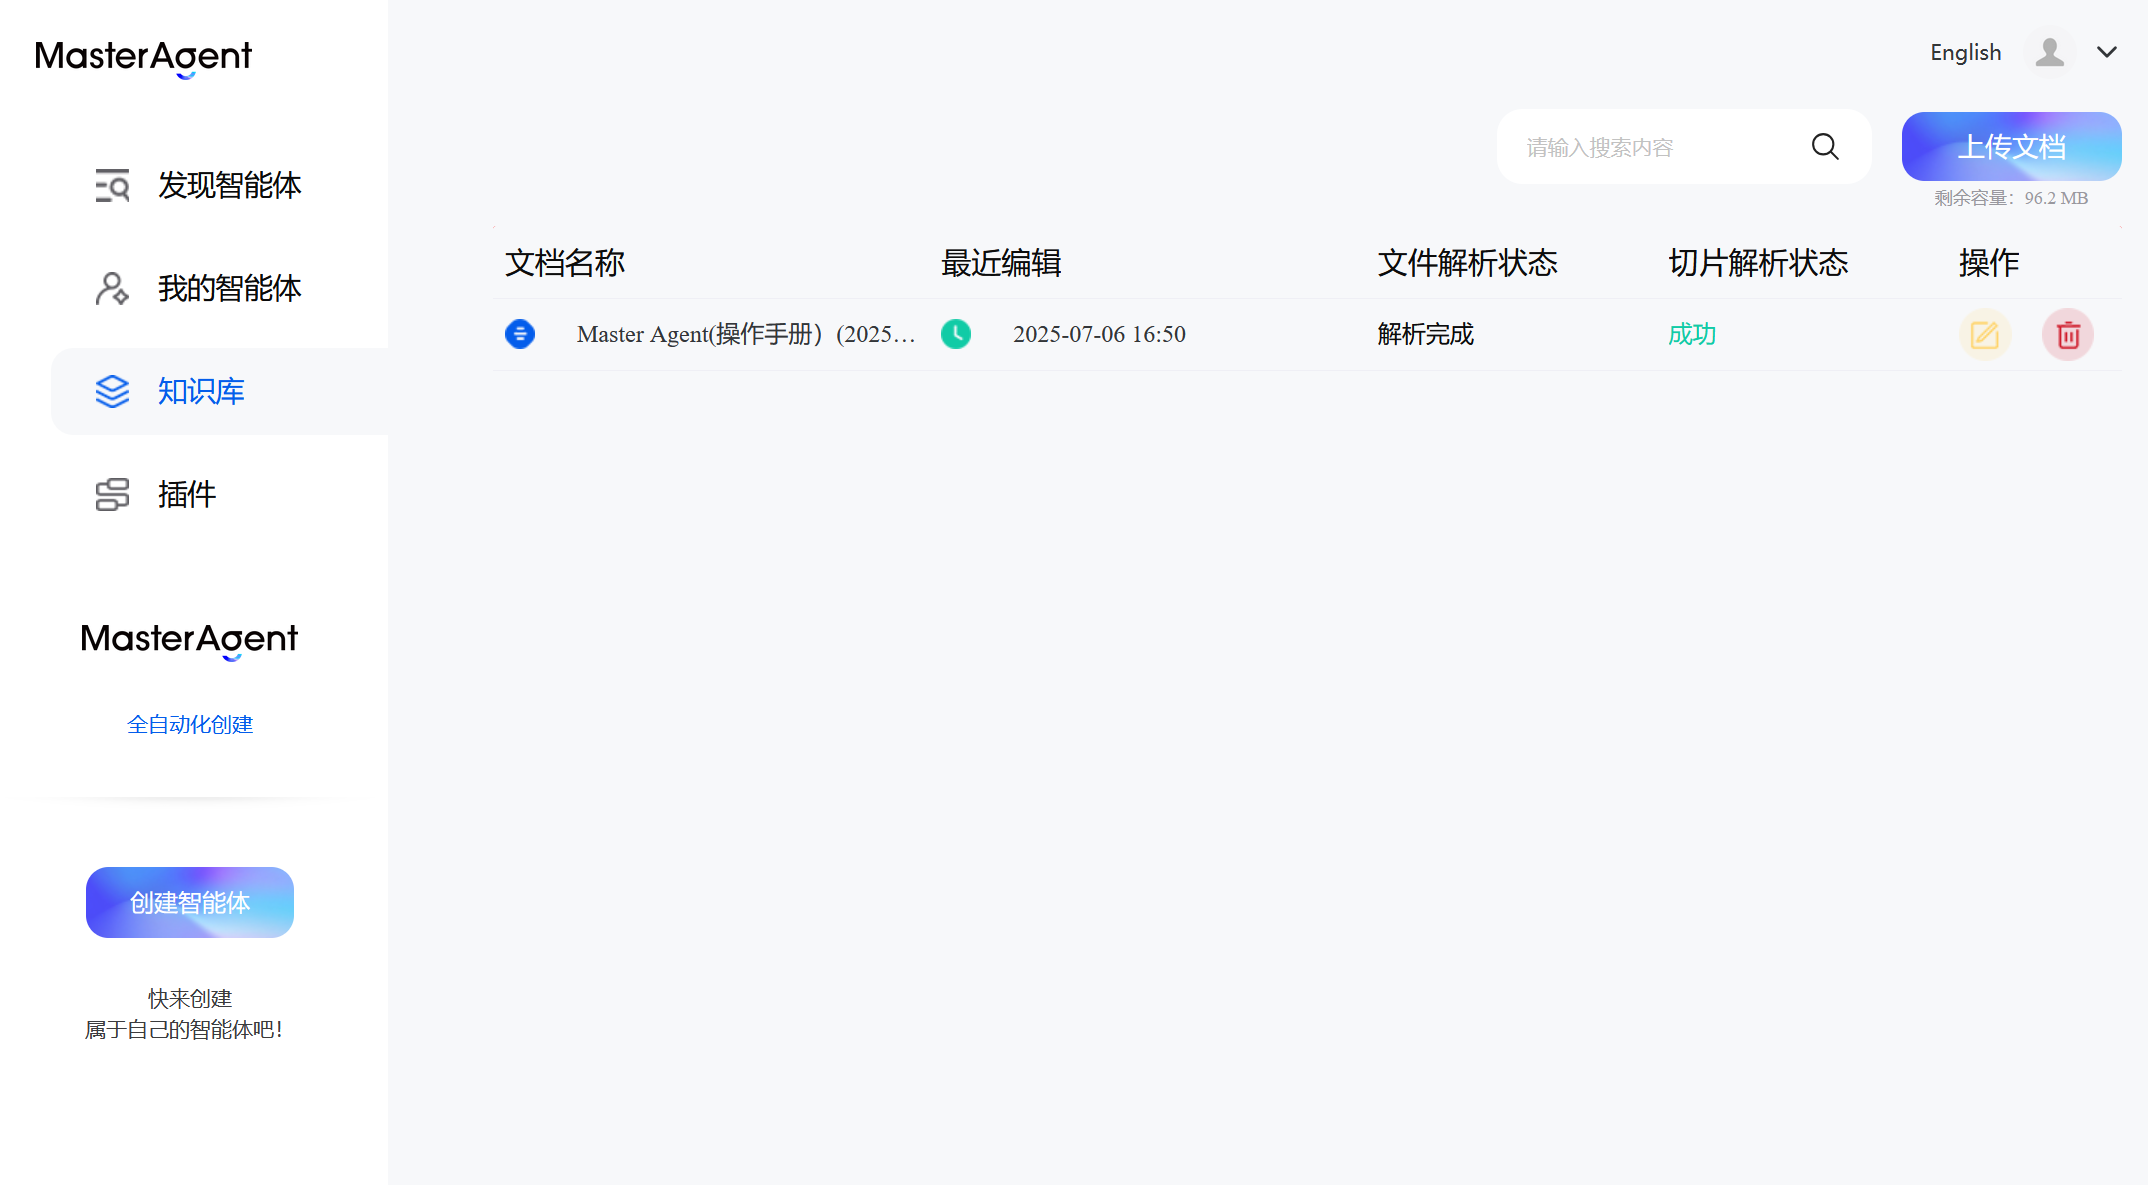This screenshot has width=2148, height=1185.
Task: Click the magnifier search icon
Action: coord(1825,147)
